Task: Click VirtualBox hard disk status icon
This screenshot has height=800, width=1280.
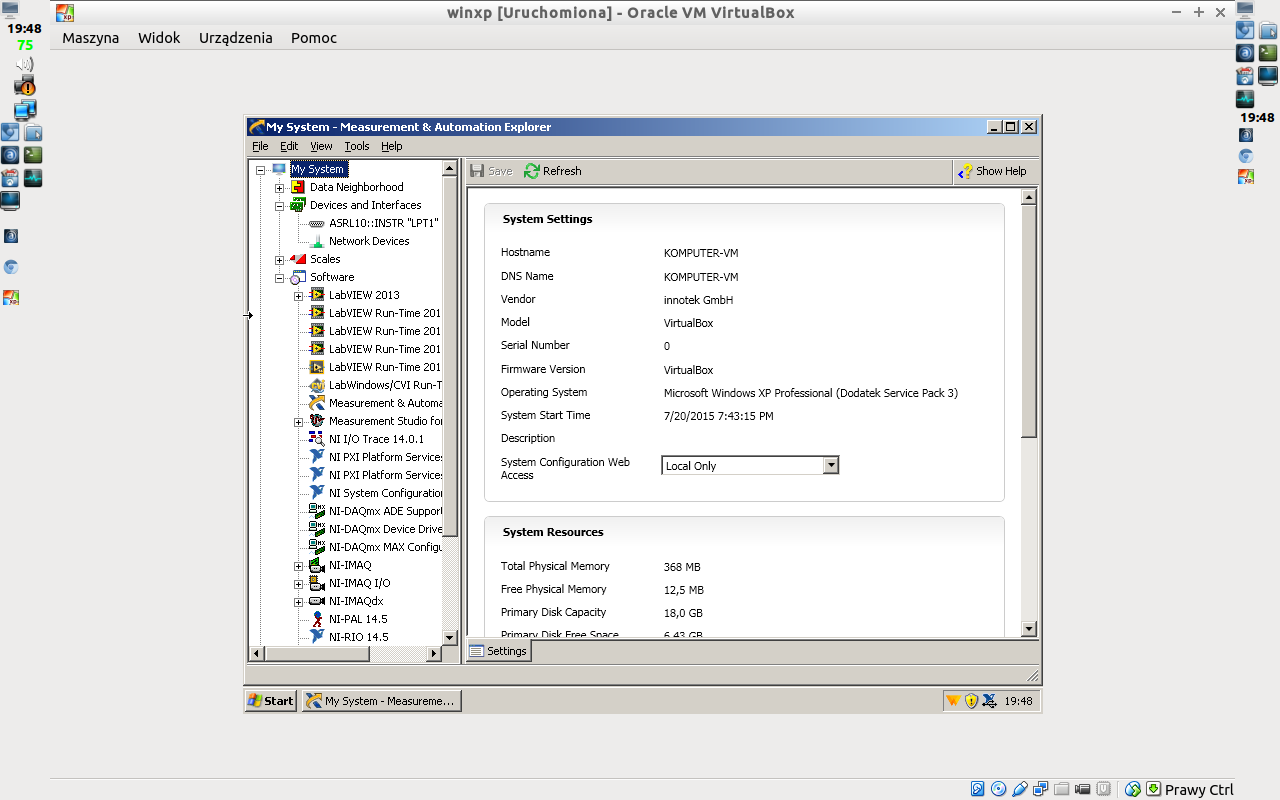Action: click(x=977, y=789)
